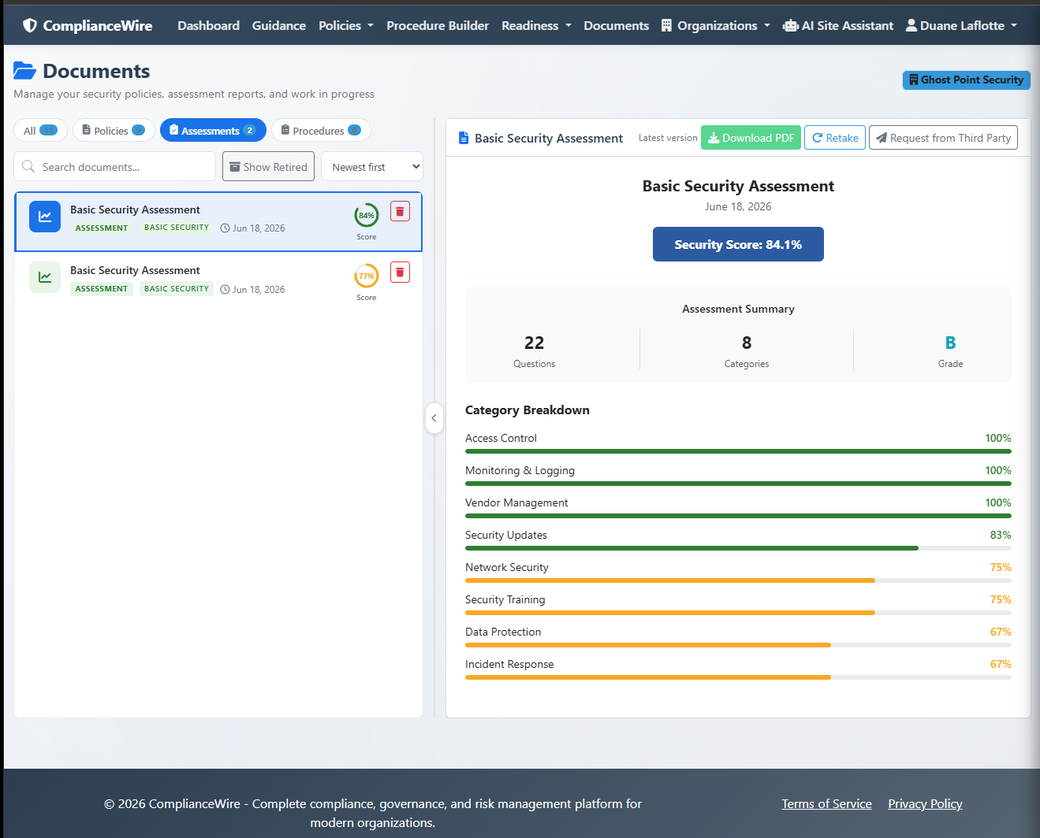The width and height of the screenshot is (1040, 838).
Task: Click the Search documents field
Action: click(115, 167)
